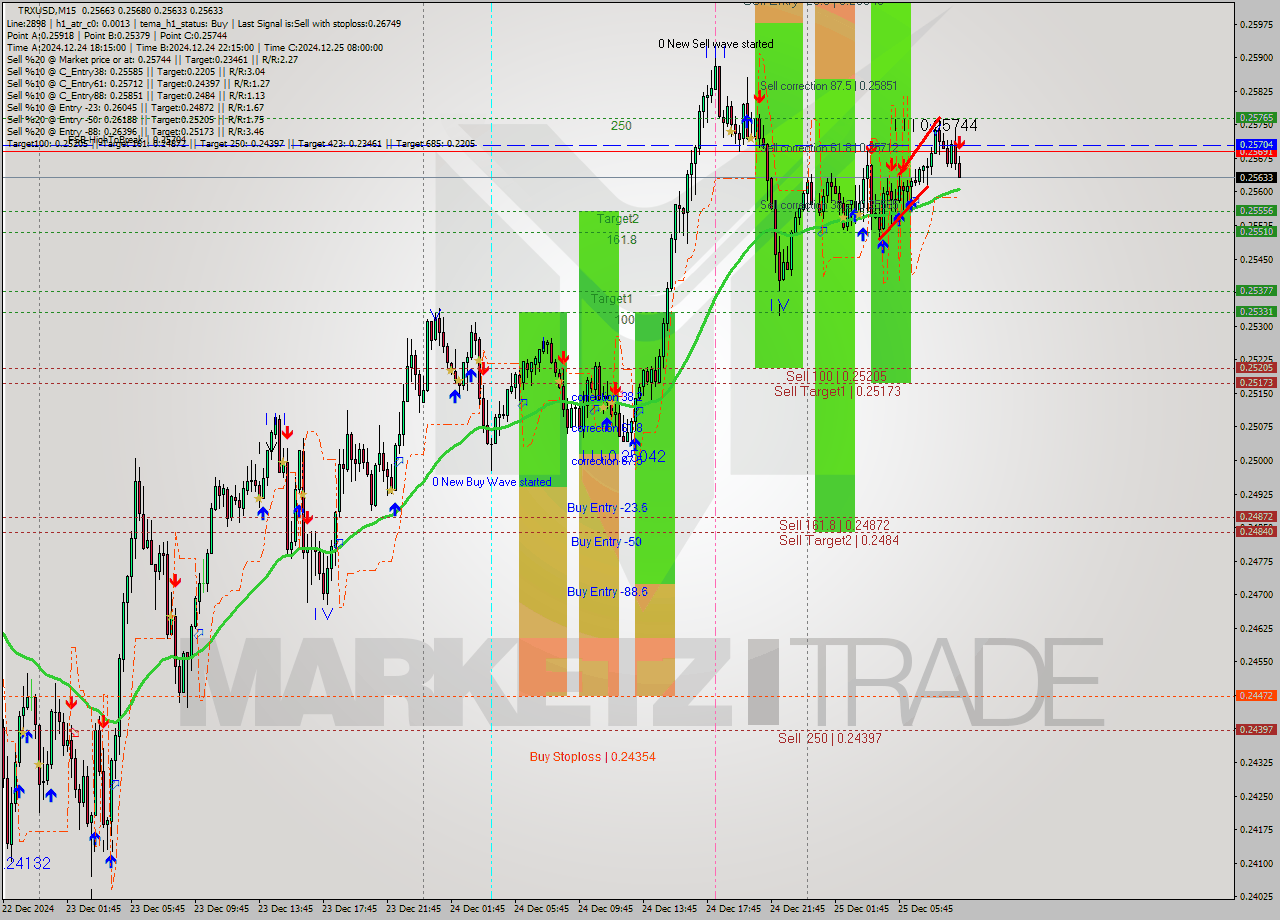This screenshot has width=1280, height=920.
Task: Click the '24132' low price label
Action: [x=28, y=863]
